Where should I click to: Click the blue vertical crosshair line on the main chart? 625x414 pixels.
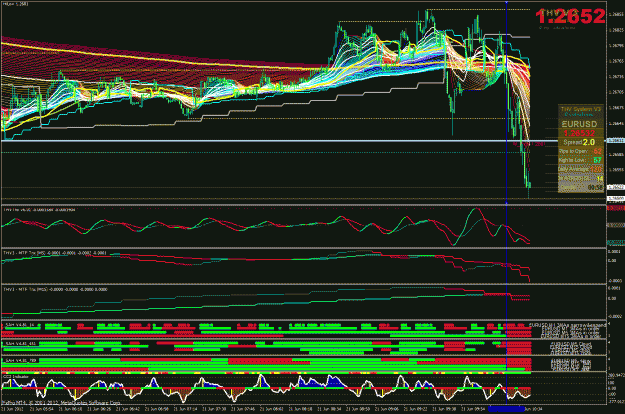click(x=506, y=103)
